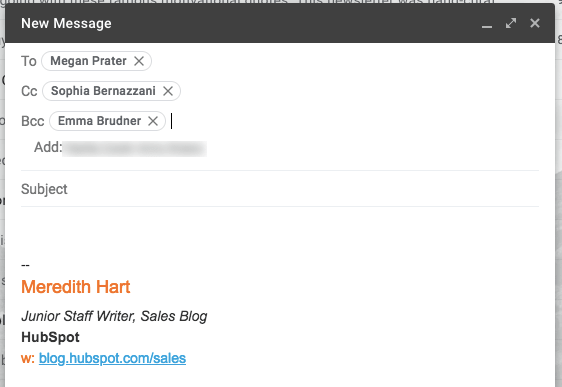
Task: Click in the empty message body area
Action: click(280, 231)
